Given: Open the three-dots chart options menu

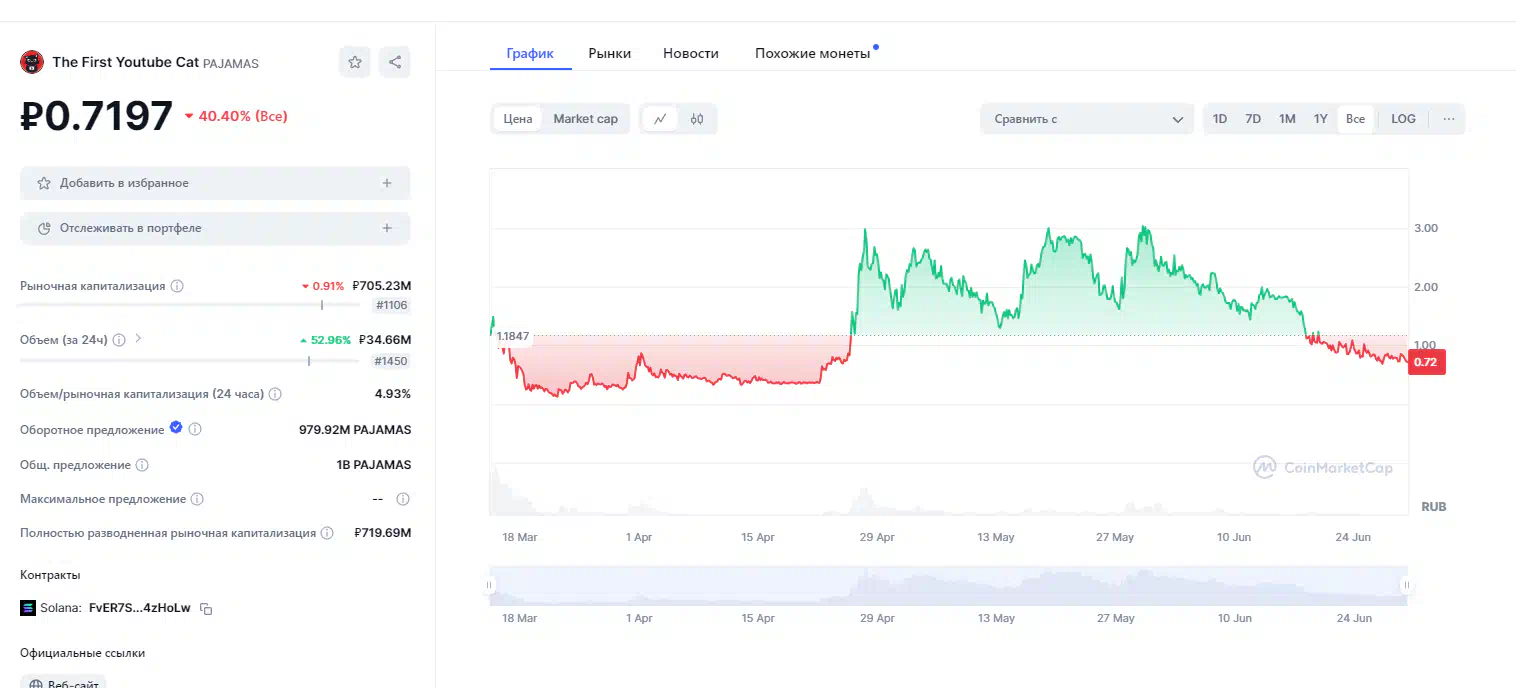Looking at the screenshot, I should point(1448,119).
